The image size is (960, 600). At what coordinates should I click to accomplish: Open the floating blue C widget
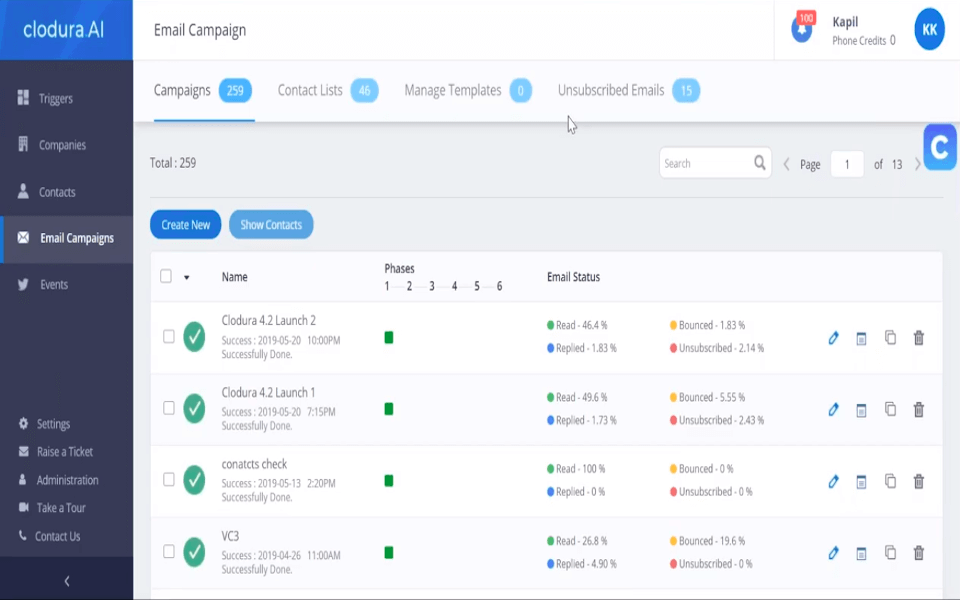tap(940, 147)
